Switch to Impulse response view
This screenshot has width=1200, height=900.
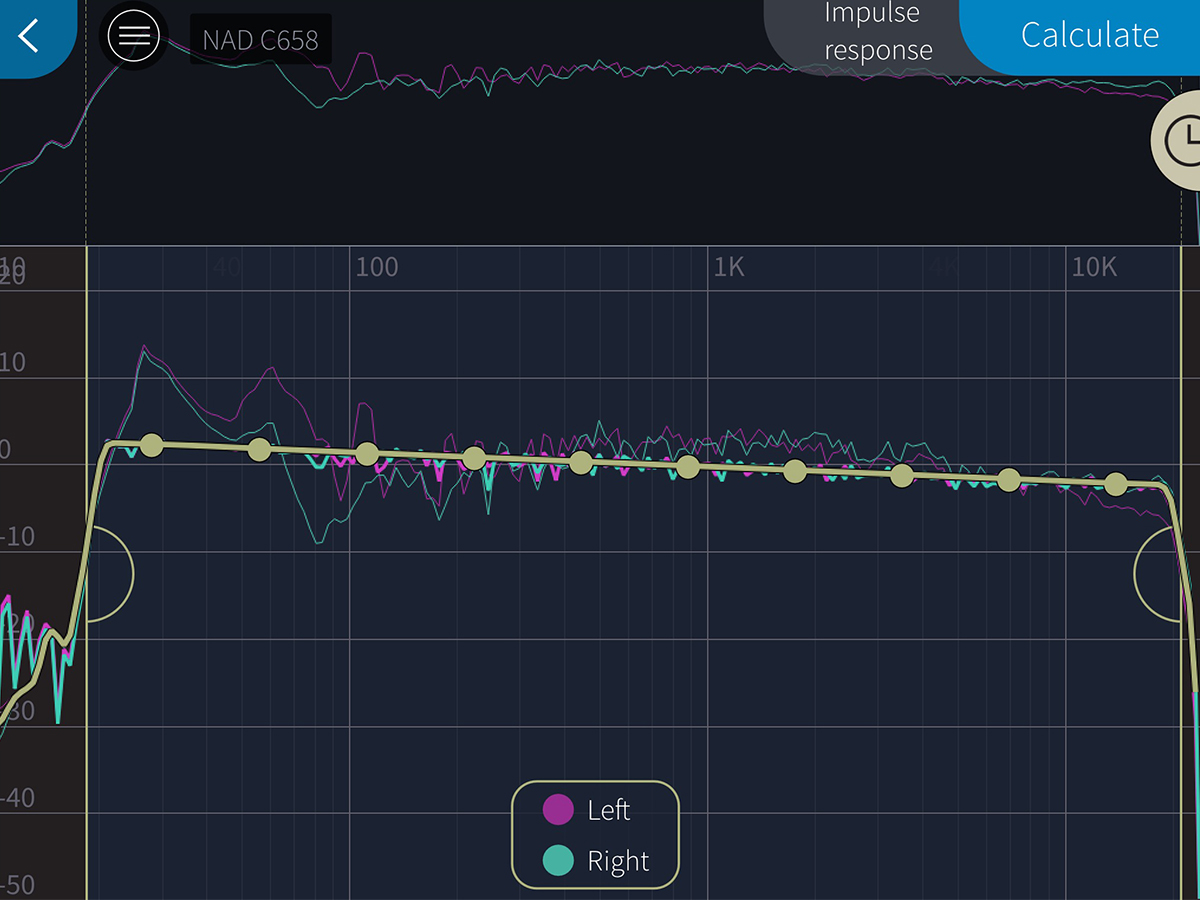878,33
